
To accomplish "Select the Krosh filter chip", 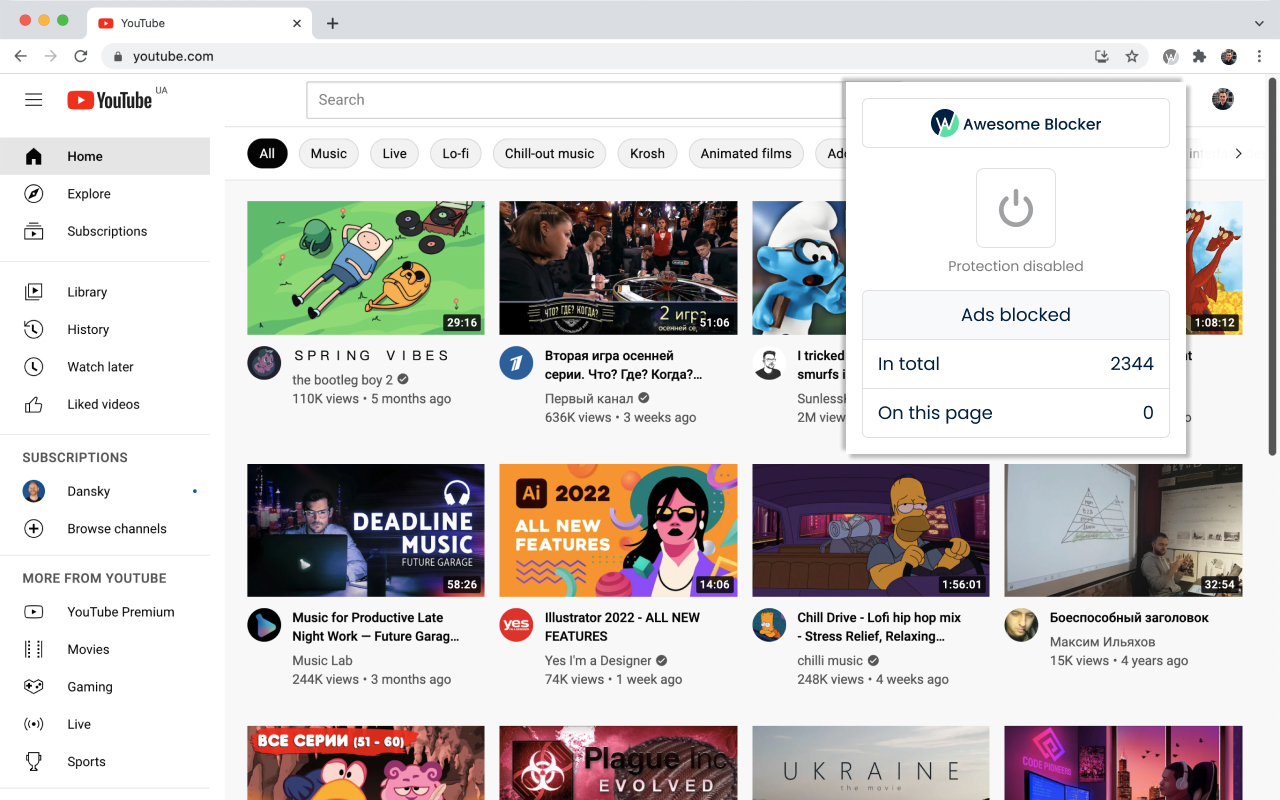I will click(x=647, y=154).
